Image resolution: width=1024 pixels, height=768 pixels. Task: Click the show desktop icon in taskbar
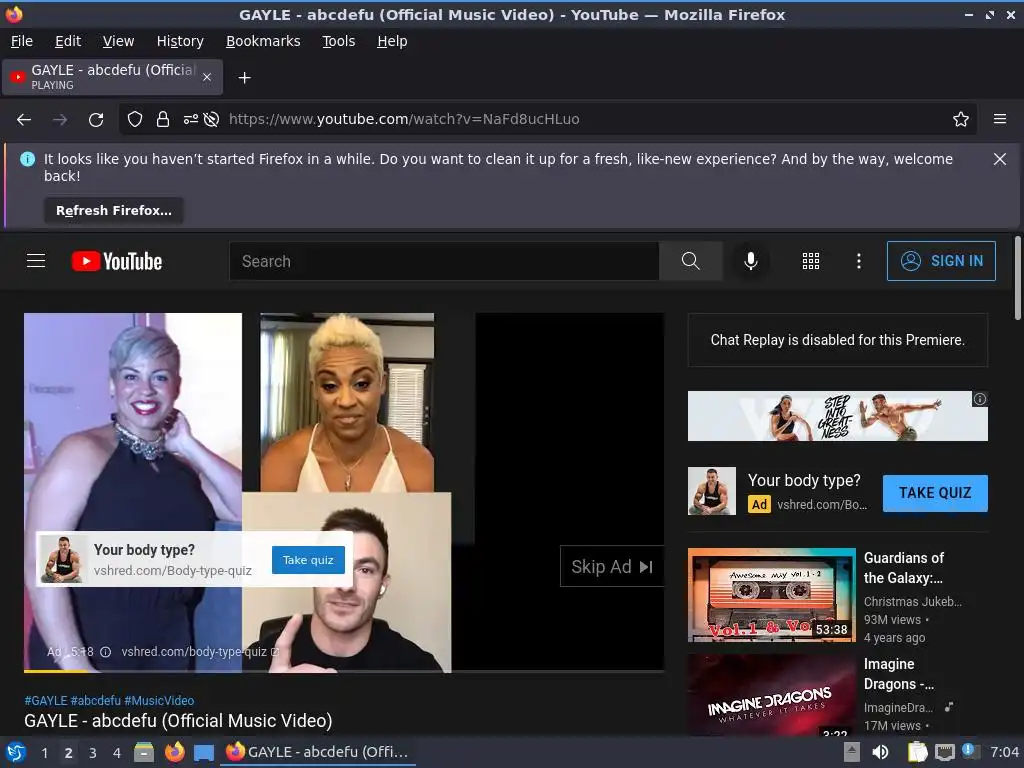point(204,752)
